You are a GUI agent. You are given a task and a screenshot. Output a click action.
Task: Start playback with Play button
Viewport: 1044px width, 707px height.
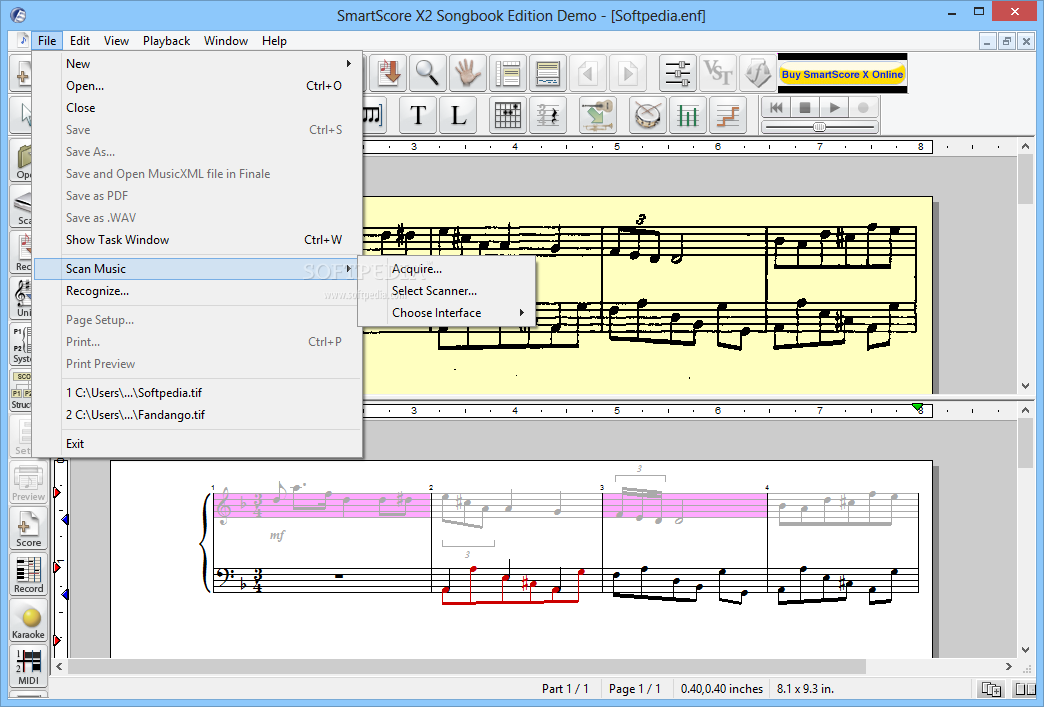coord(834,107)
